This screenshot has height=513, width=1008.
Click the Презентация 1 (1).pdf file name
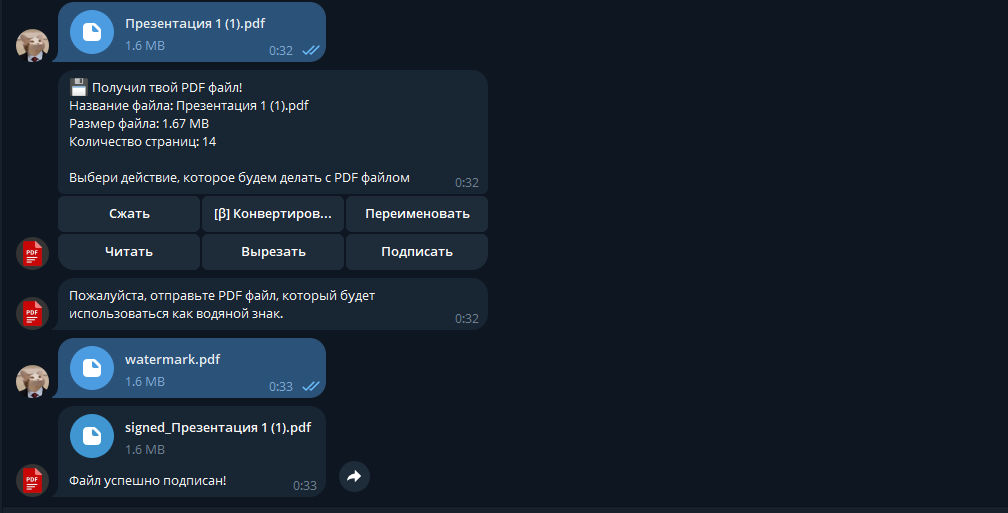(x=195, y=24)
